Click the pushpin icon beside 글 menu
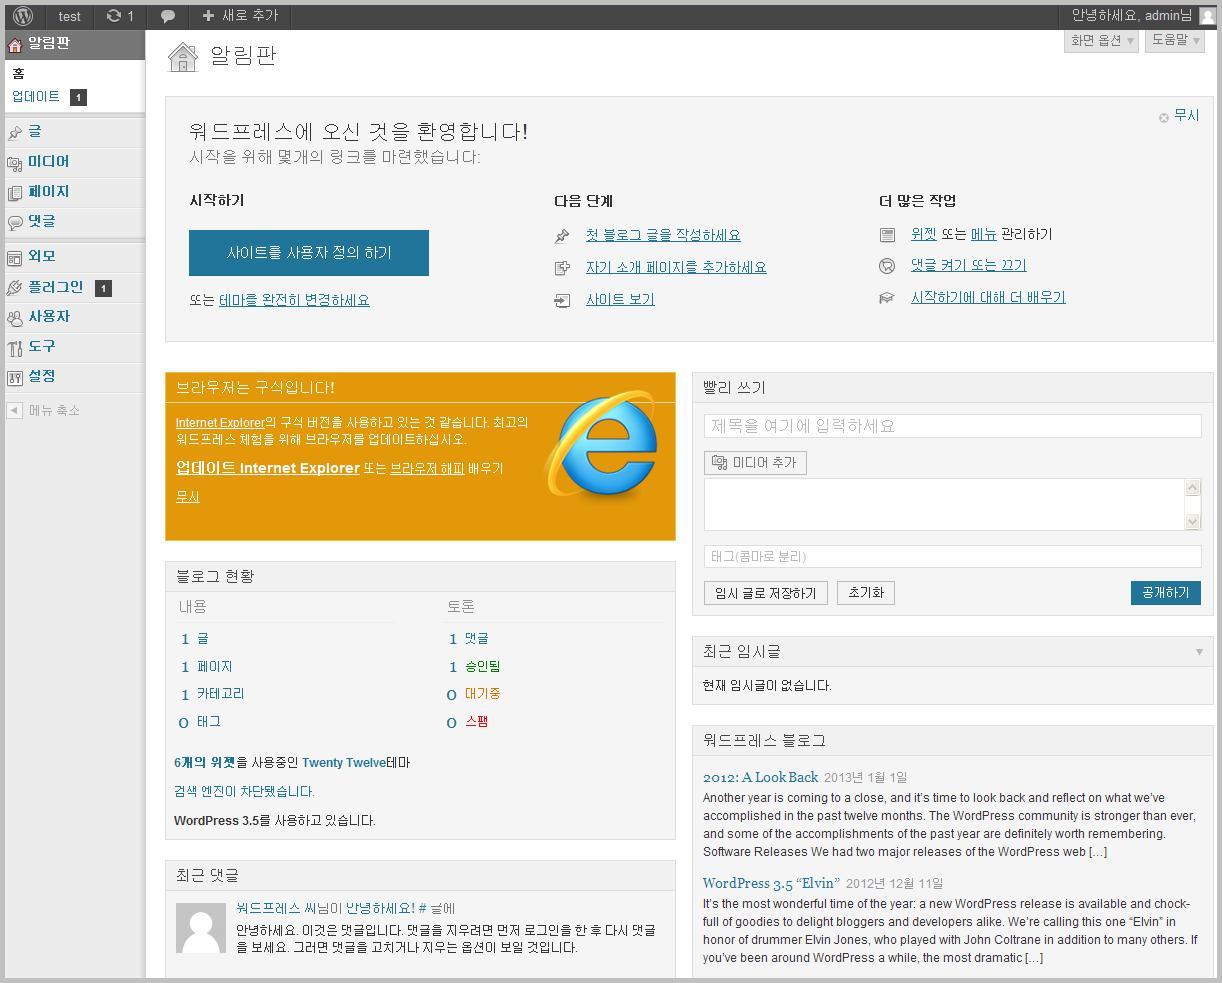 [15, 133]
